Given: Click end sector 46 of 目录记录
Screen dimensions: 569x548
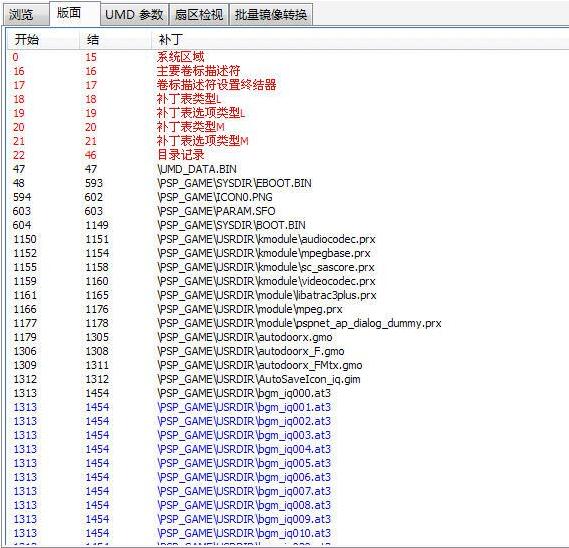Looking at the screenshot, I should [x=91, y=155].
